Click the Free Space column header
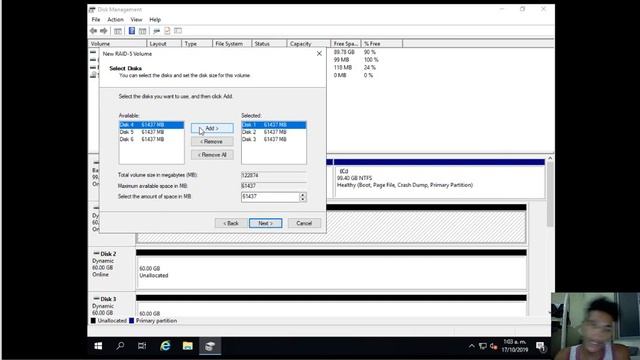The width and height of the screenshot is (640, 360). (x=346, y=44)
